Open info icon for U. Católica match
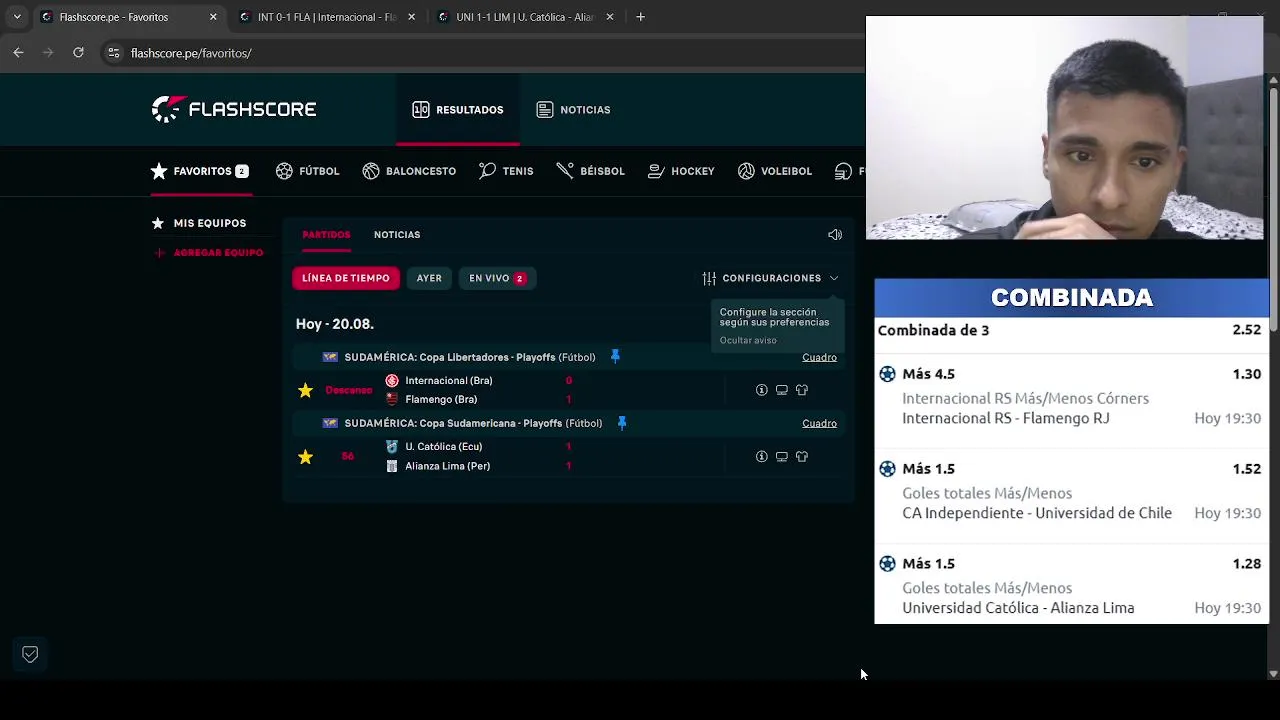 pyautogui.click(x=762, y=457)
